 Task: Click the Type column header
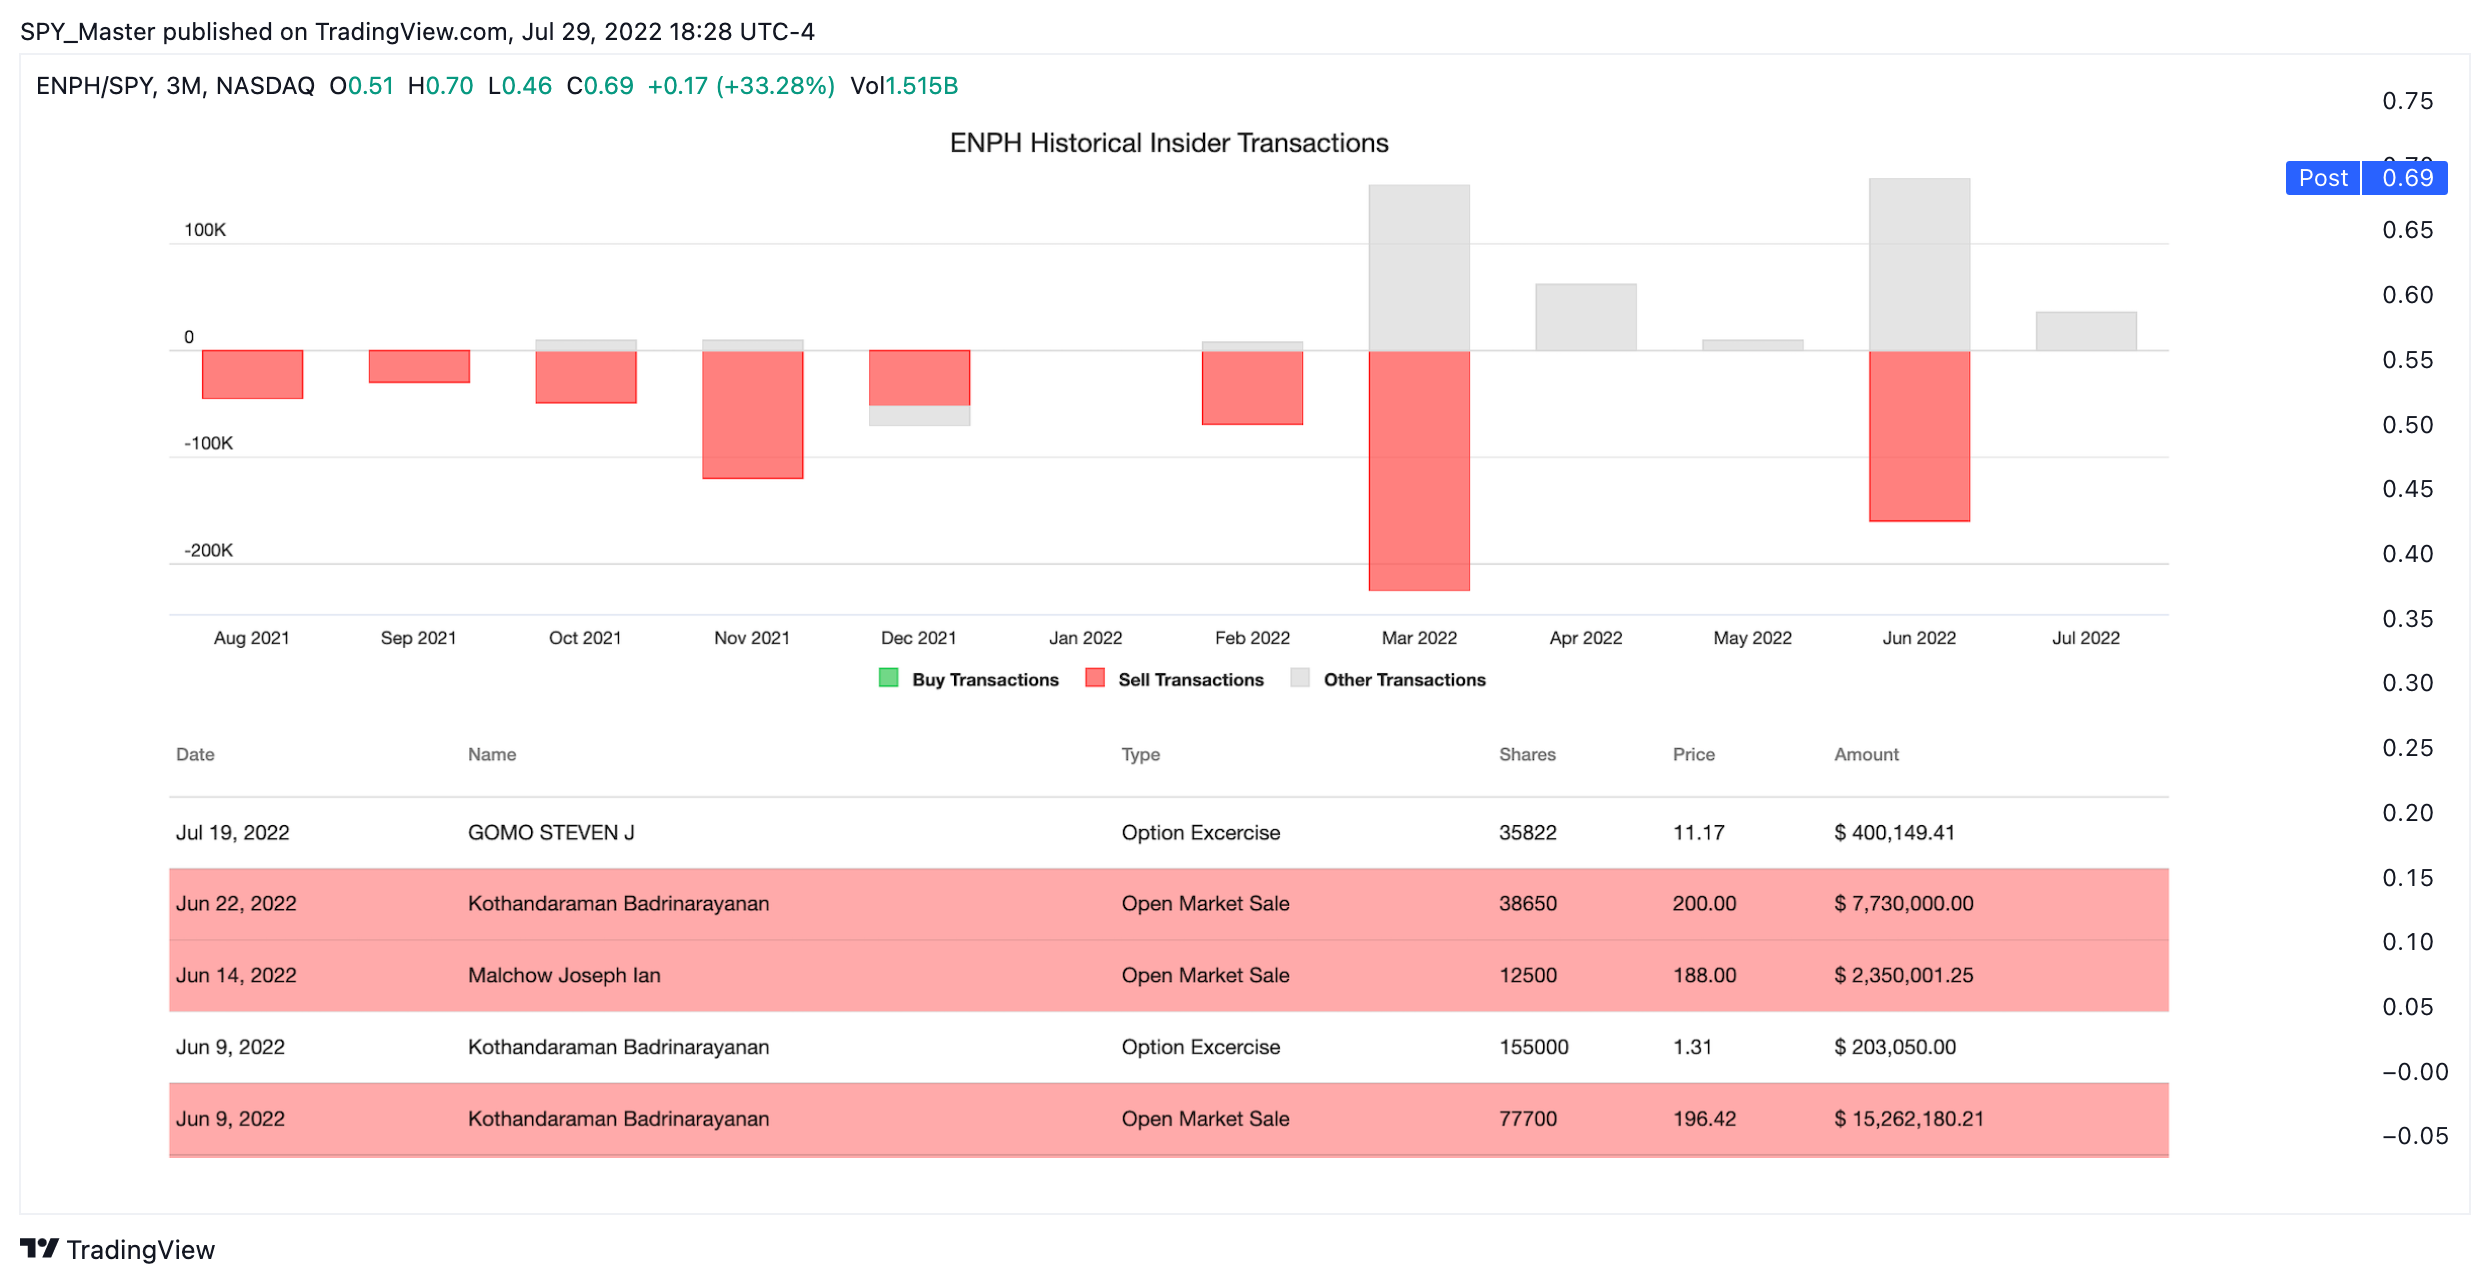tap(1141, 755)
